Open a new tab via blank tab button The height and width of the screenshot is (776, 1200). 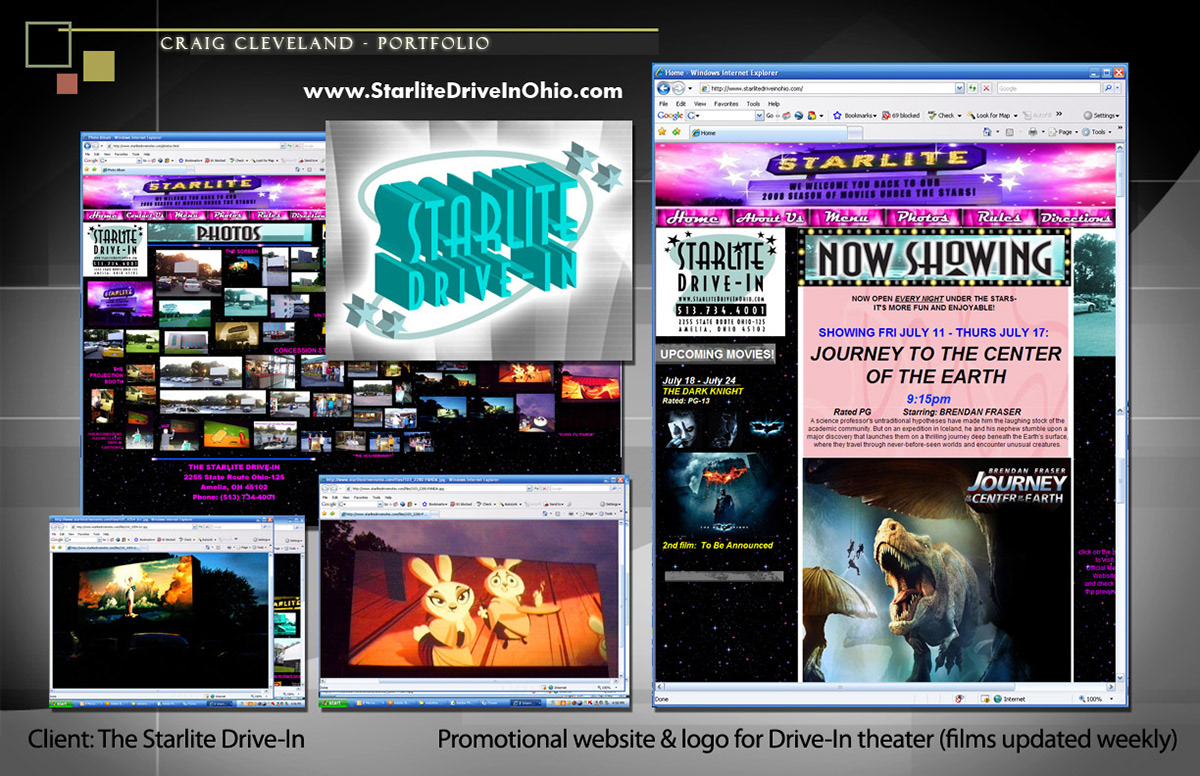855,132
